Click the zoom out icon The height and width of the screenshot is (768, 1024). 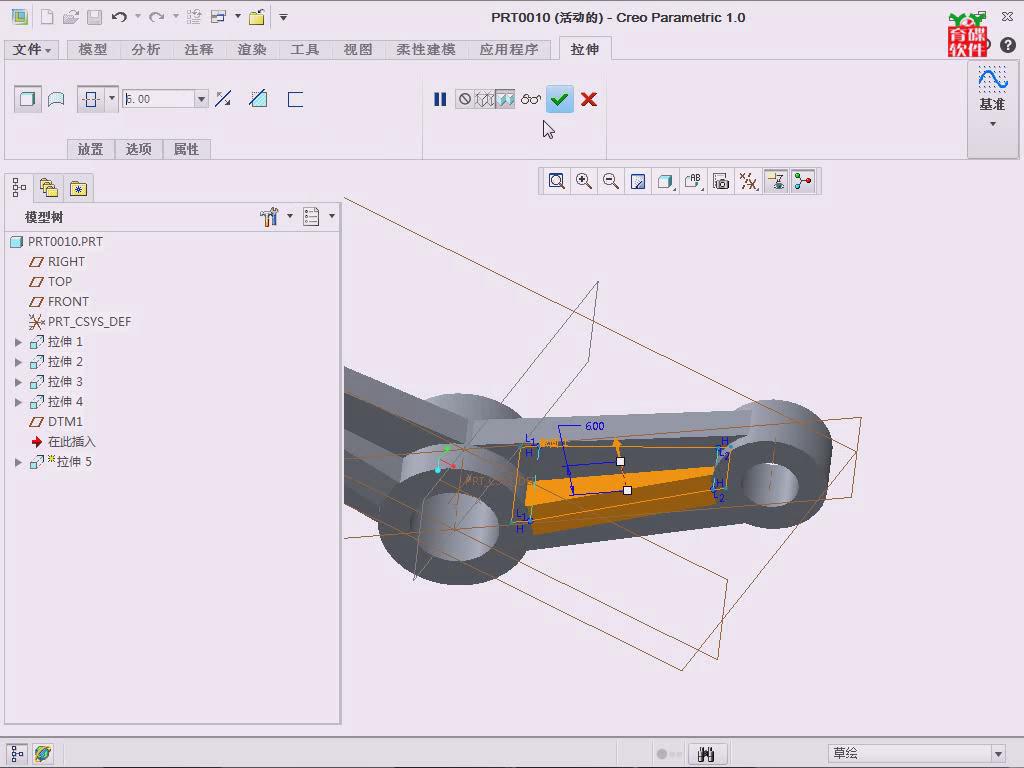(611, 181)
